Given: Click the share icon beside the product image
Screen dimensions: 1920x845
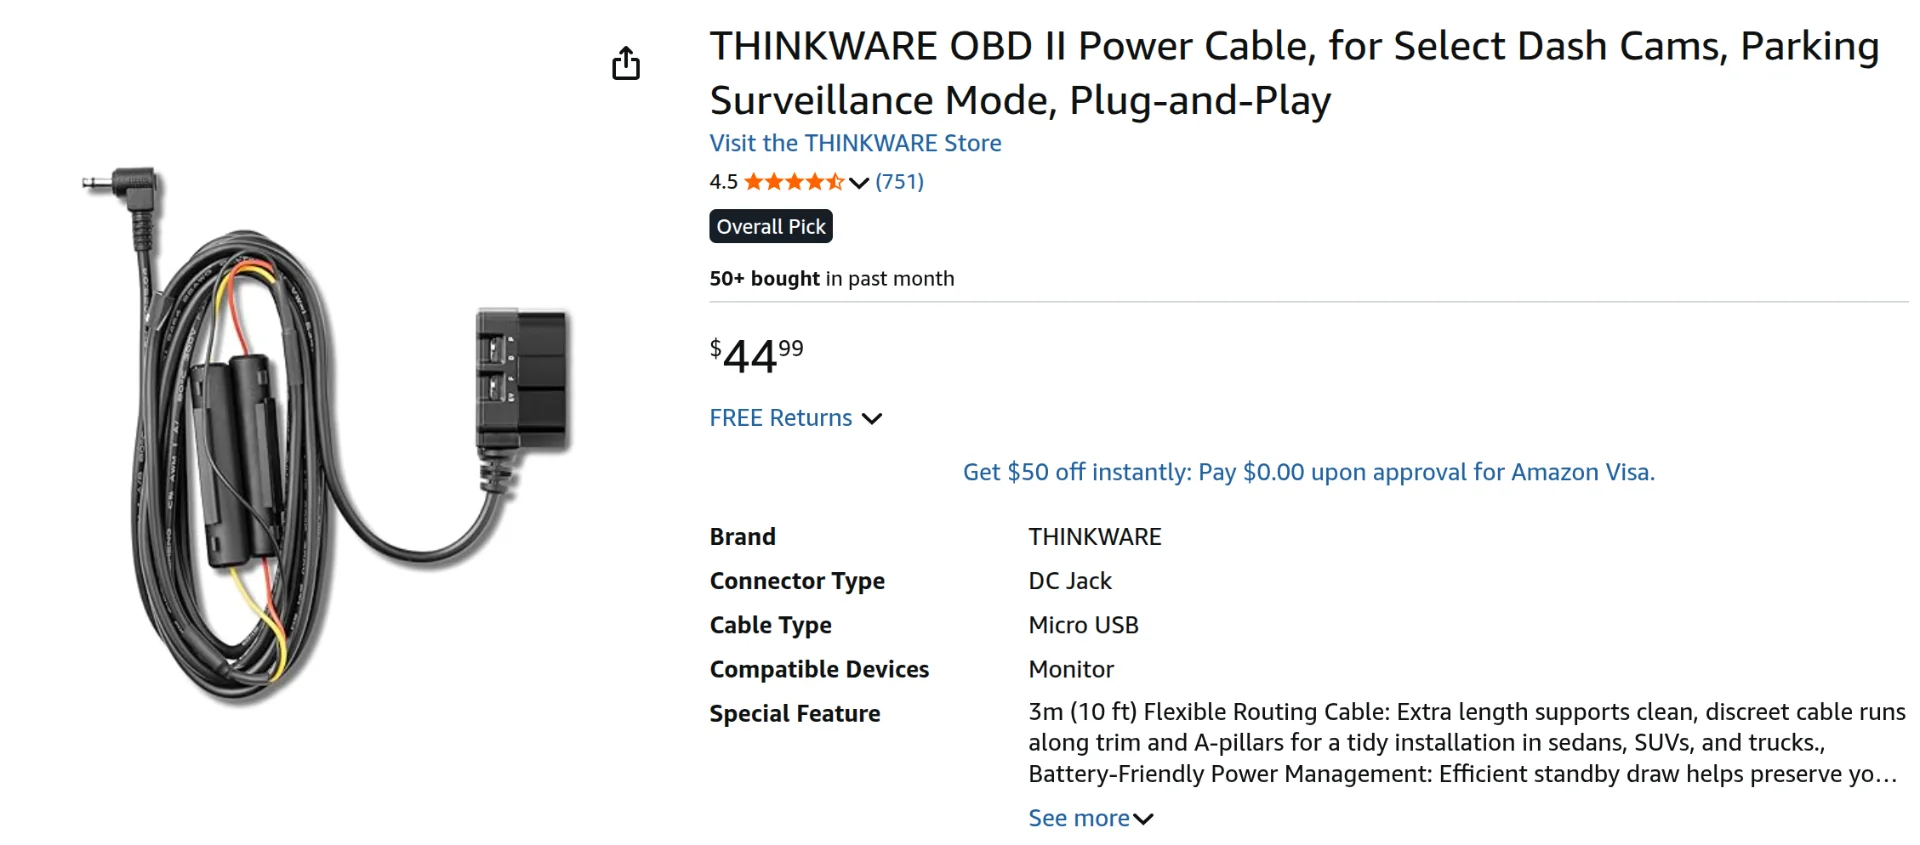Looking at the screenshot, I should [x=626, y=63].
